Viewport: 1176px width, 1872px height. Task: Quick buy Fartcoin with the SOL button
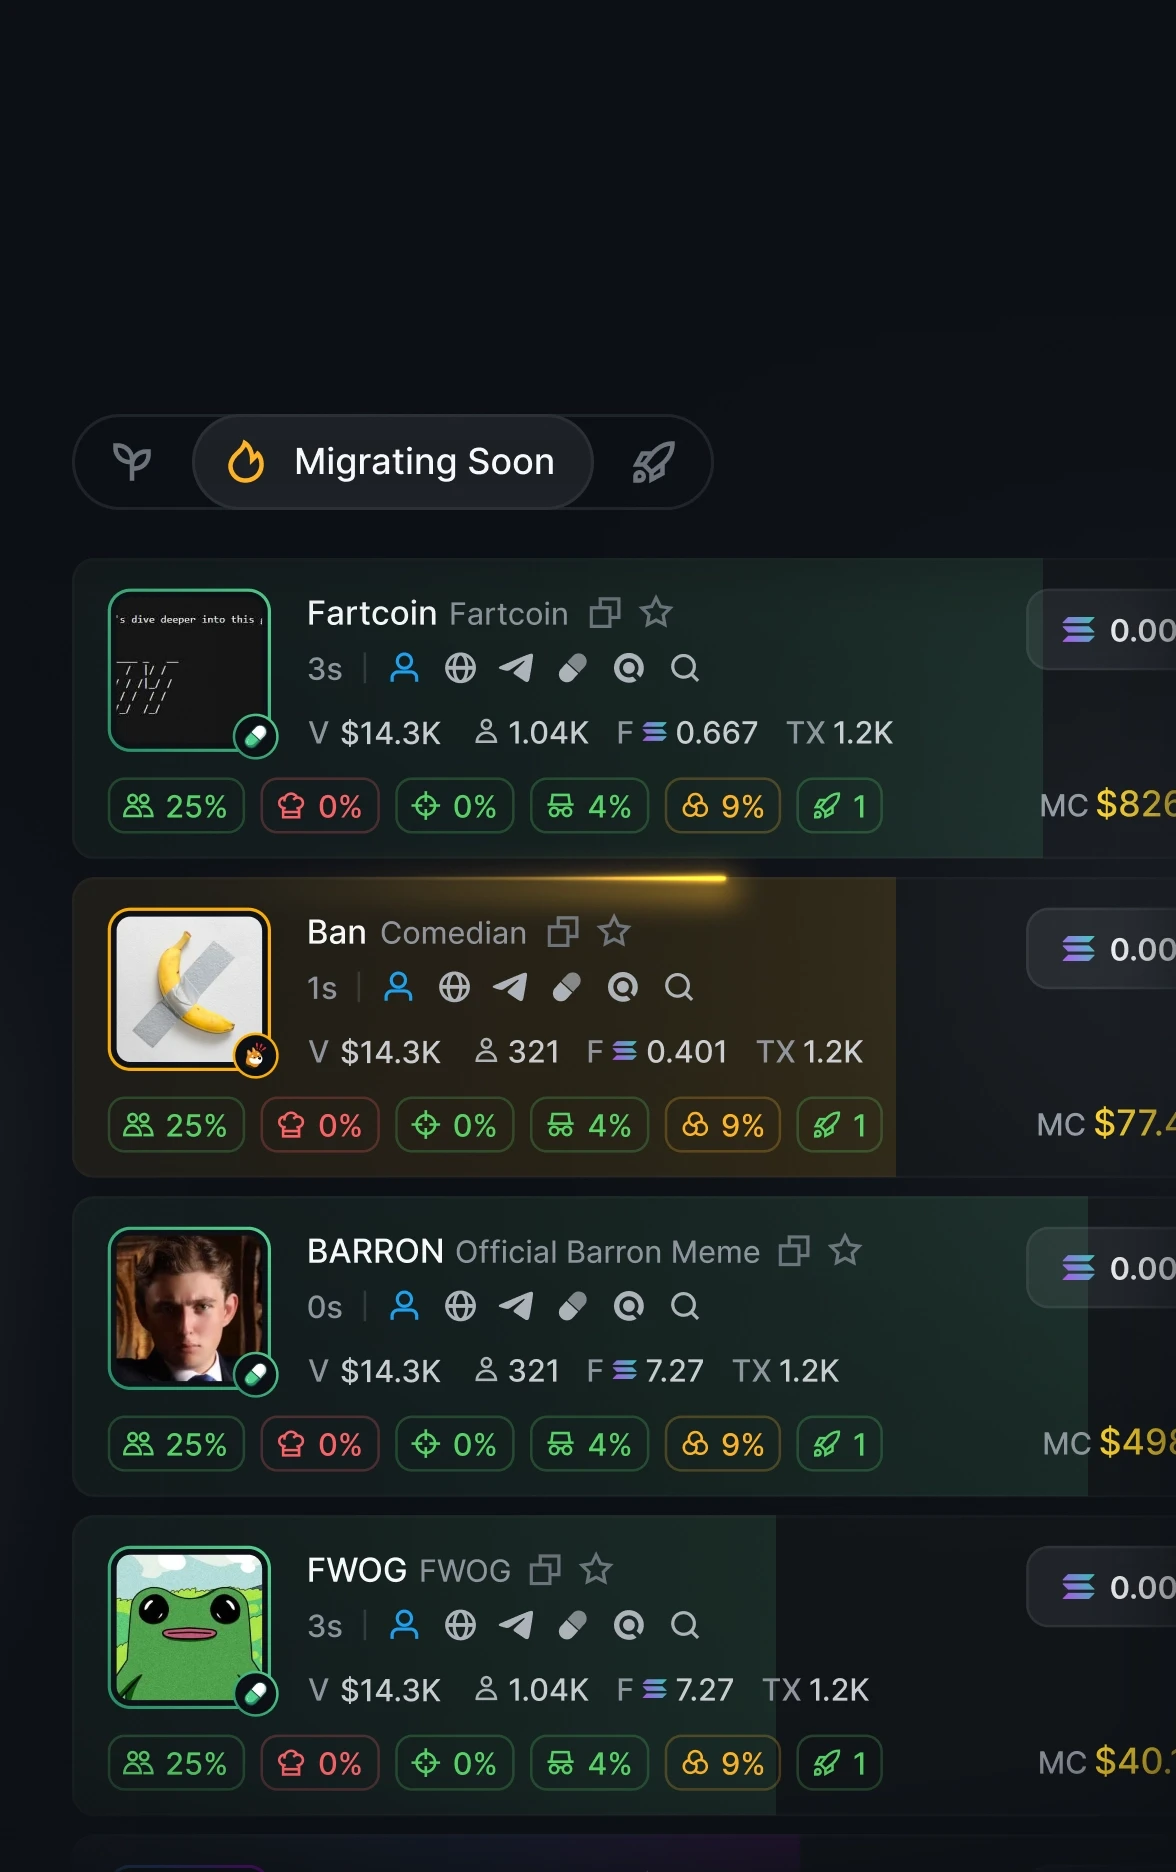click(1110, 630)
